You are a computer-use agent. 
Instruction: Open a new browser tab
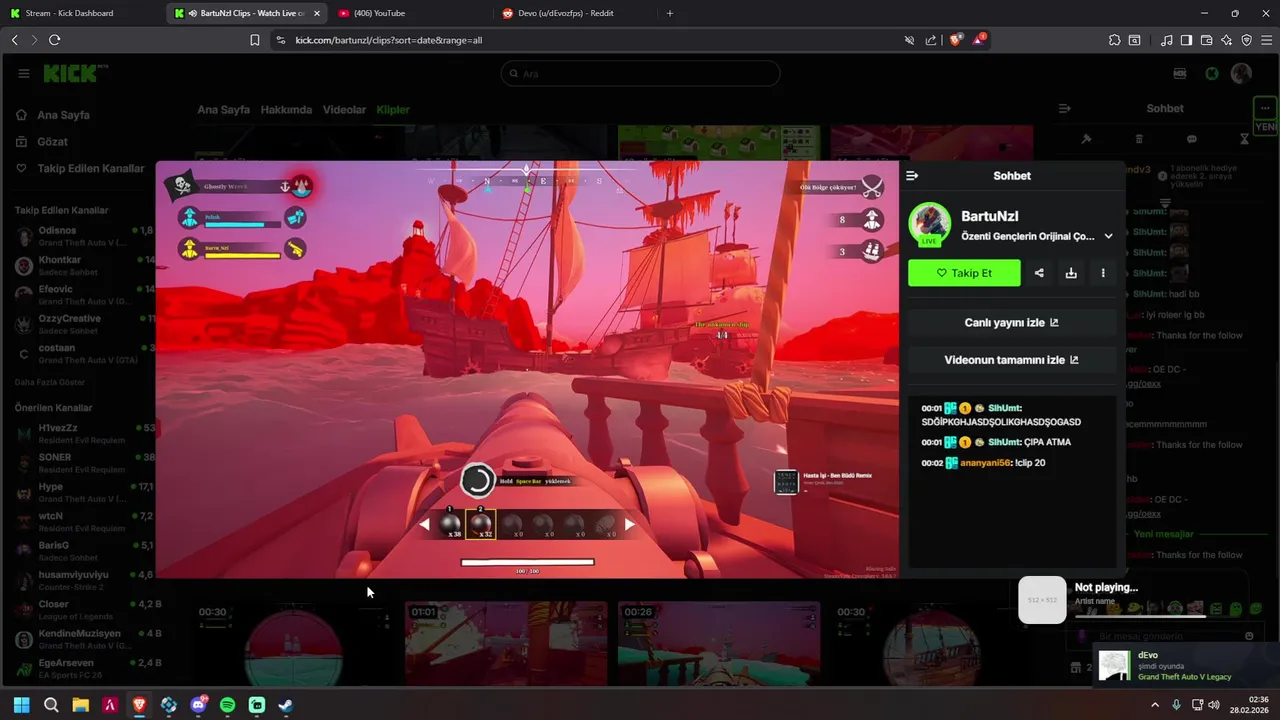coord(670,13)
